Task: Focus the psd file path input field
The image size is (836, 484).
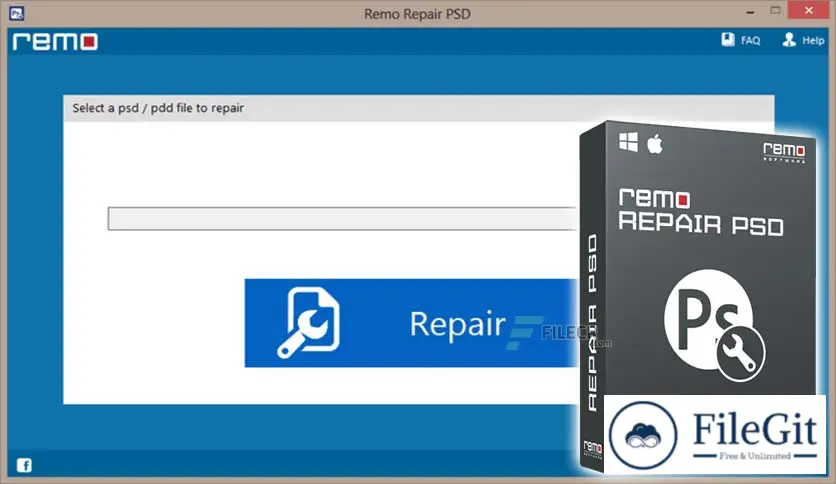Action: (342, 219)
